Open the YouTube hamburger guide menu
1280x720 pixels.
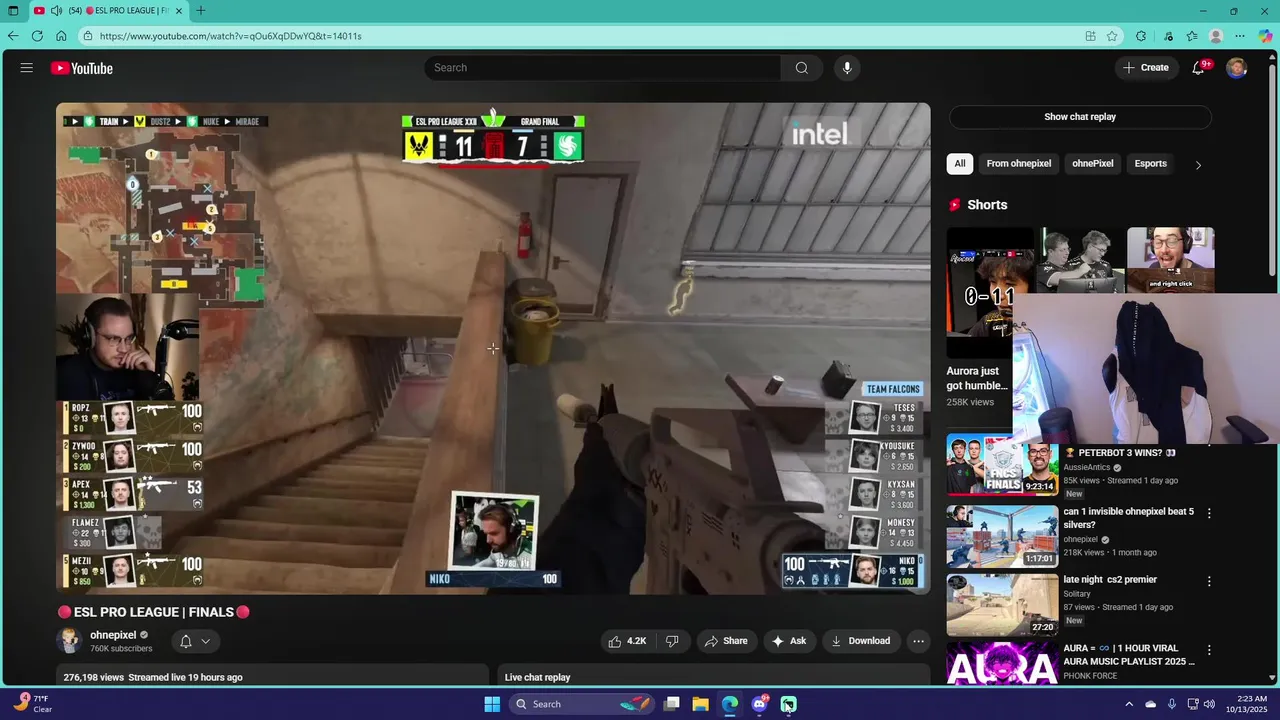(x=27, y=68)
